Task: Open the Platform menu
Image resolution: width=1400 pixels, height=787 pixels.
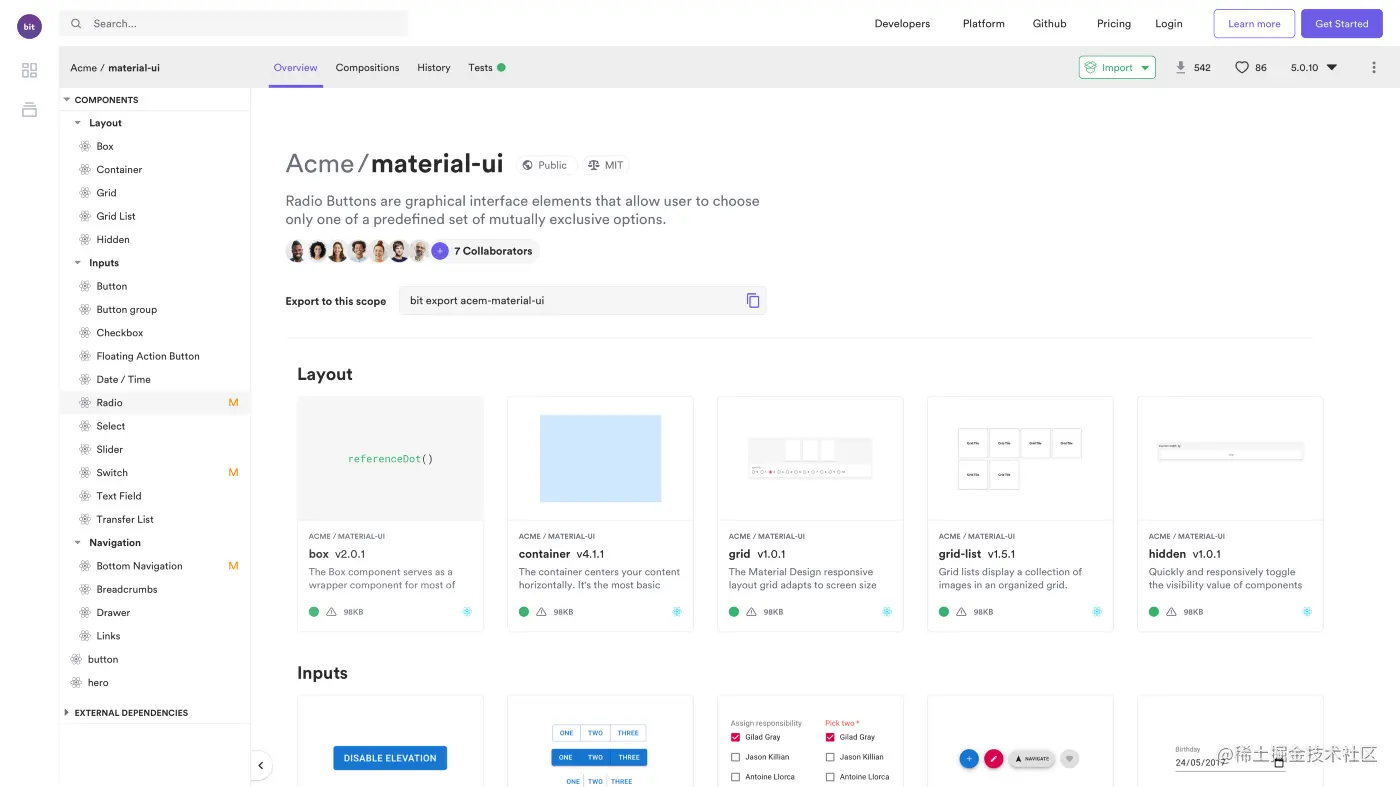Action: pos(984,23)
